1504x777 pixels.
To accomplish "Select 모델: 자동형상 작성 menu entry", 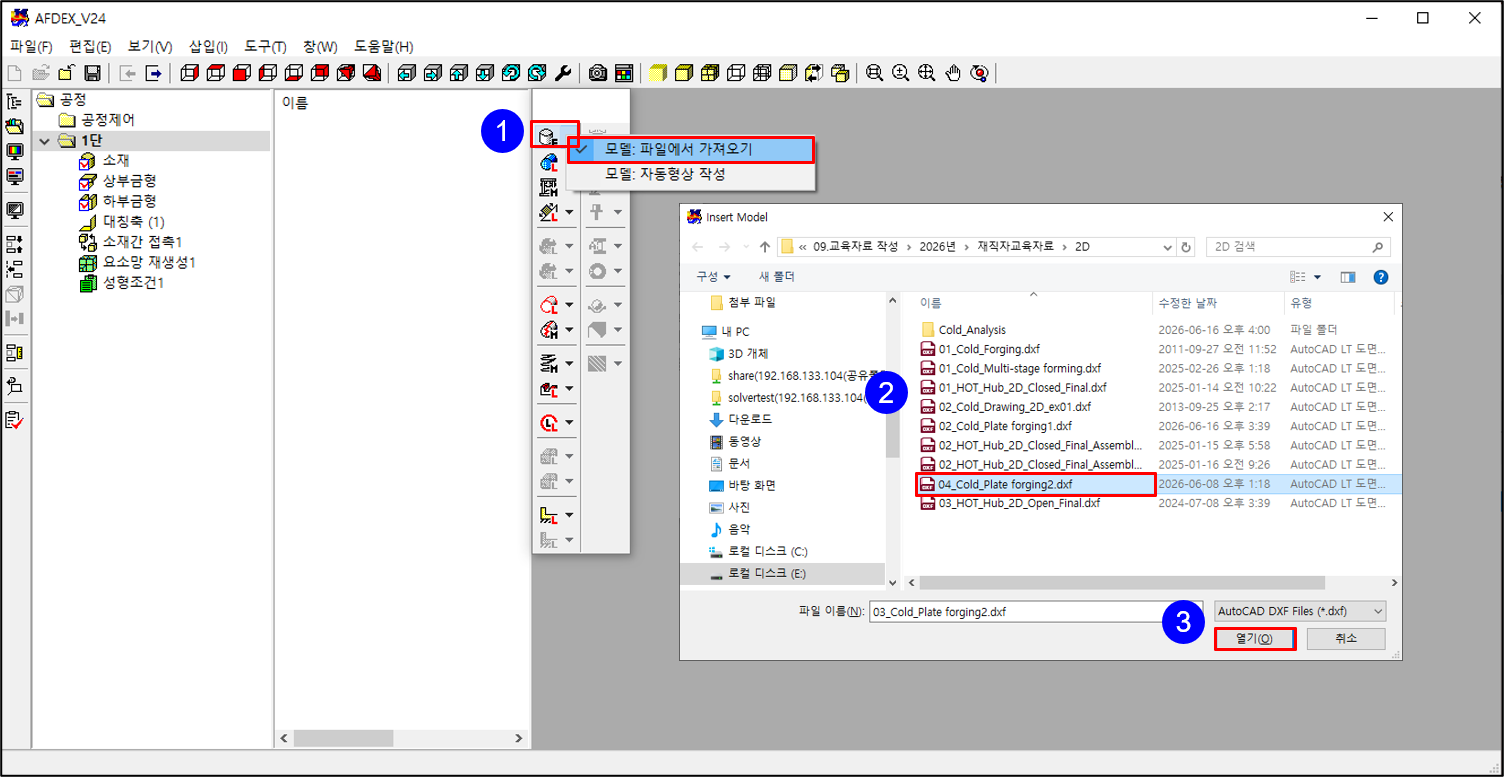I will click(690, 174).
